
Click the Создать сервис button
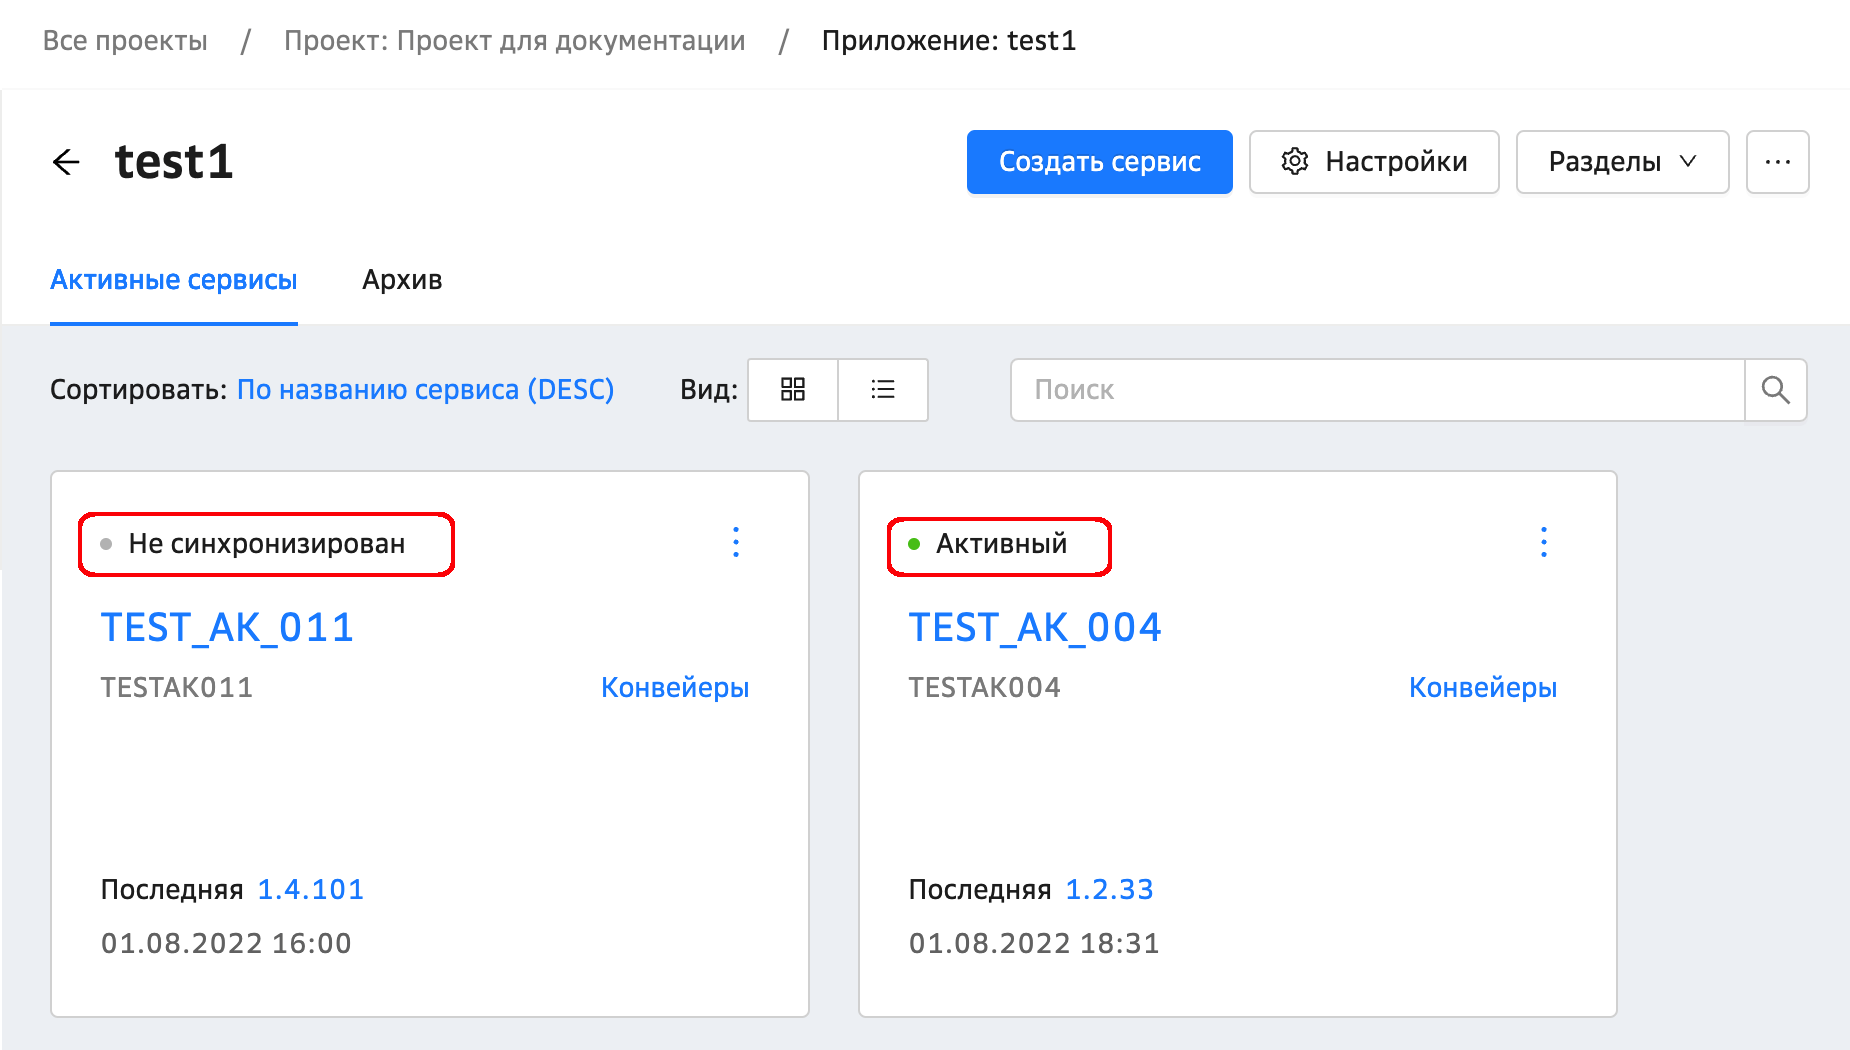[x=1099, y=162]
